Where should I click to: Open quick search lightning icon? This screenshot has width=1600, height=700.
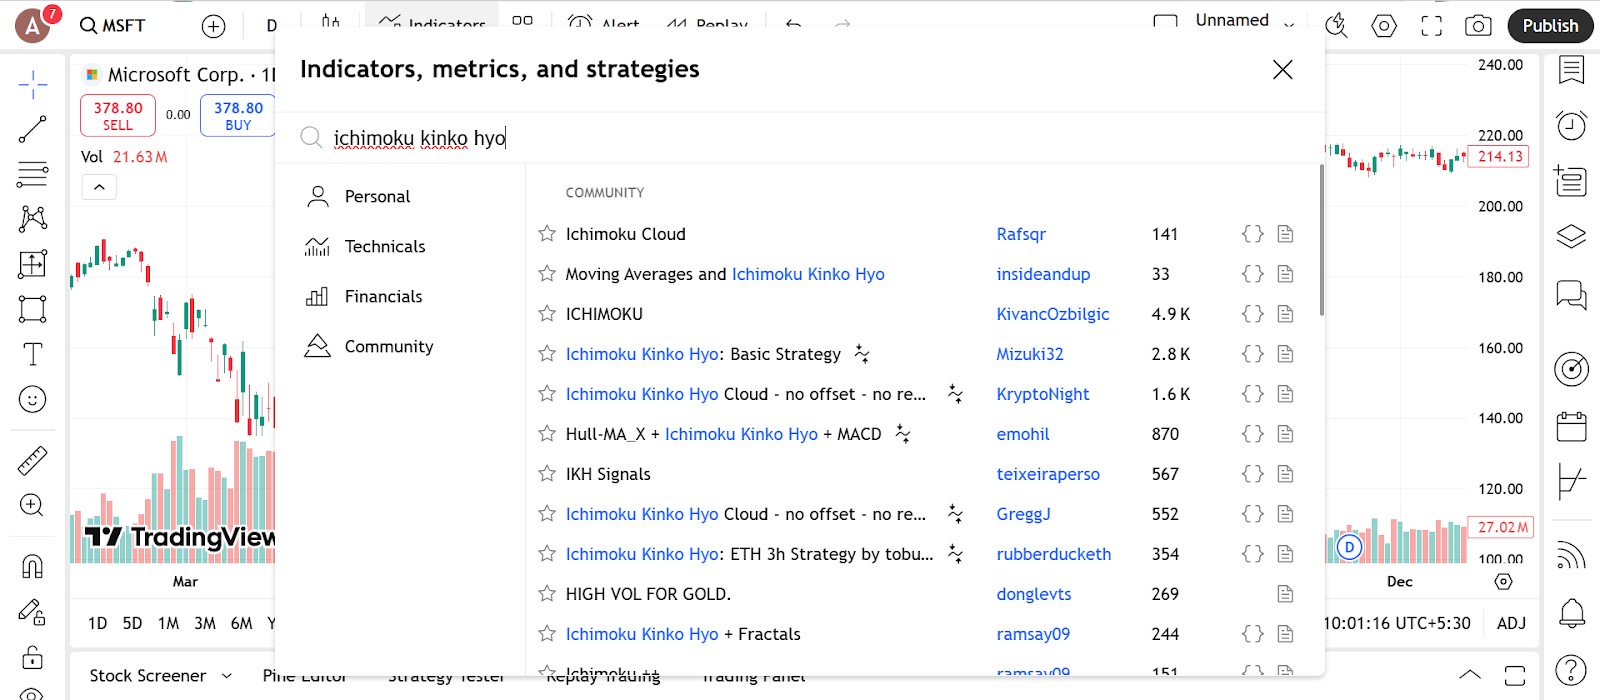(x=1336, y=26)
